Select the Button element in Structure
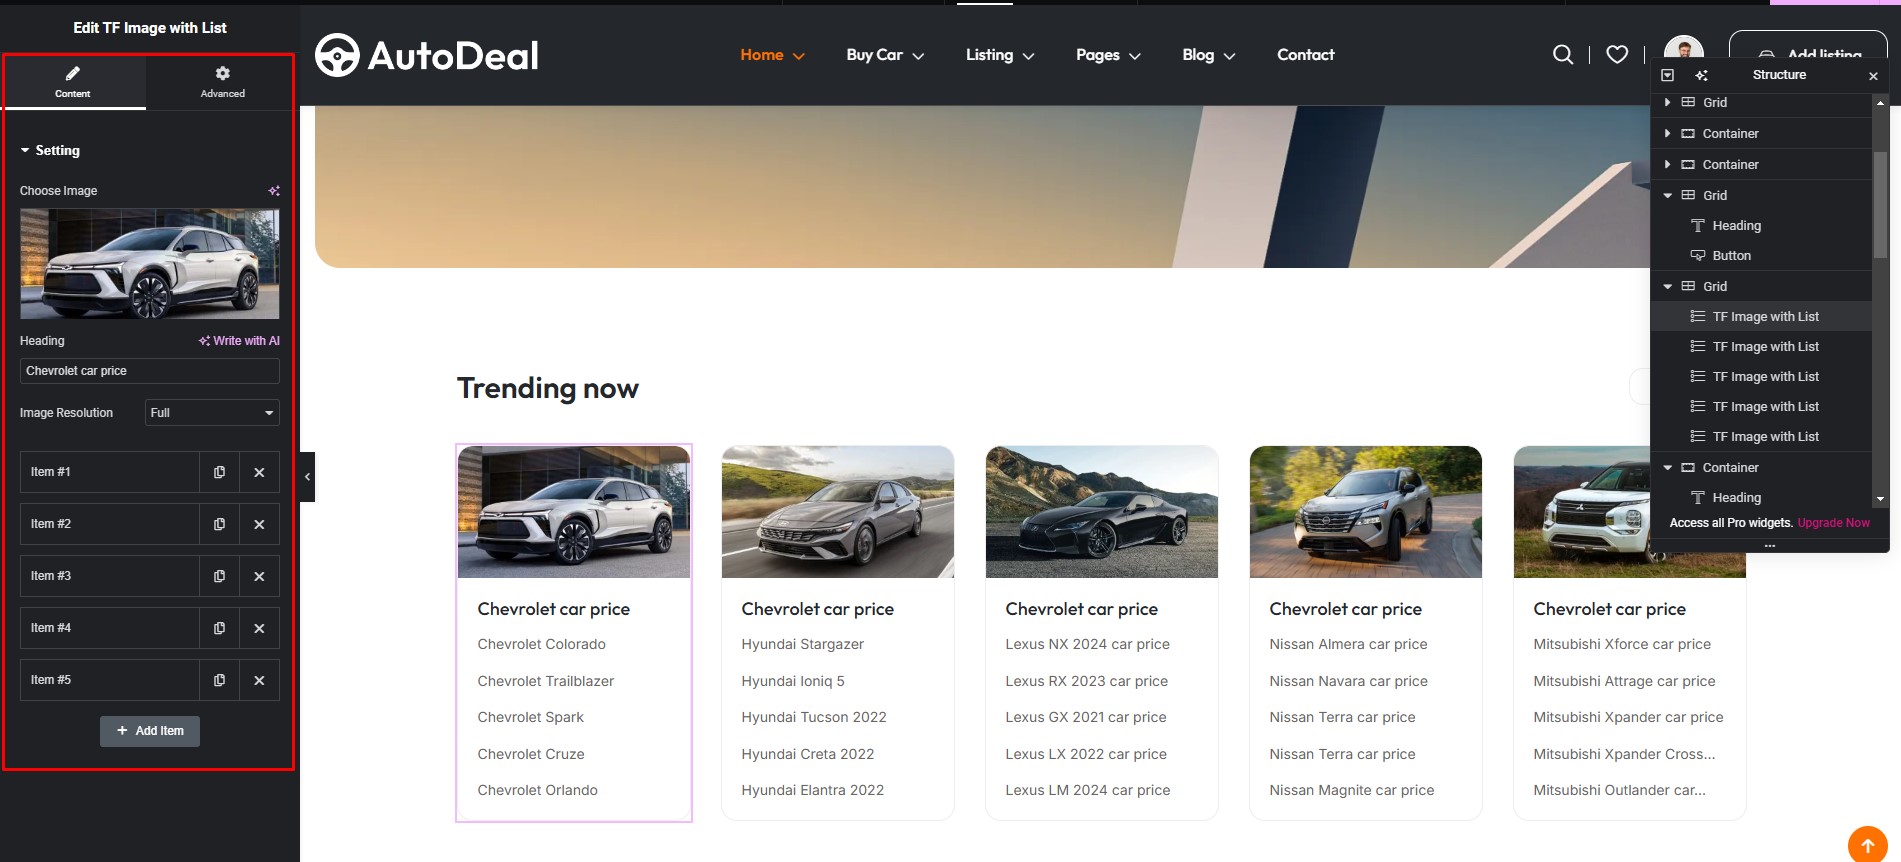The width and height of the screenshot is (1901, 862). tap(1731, 256)
